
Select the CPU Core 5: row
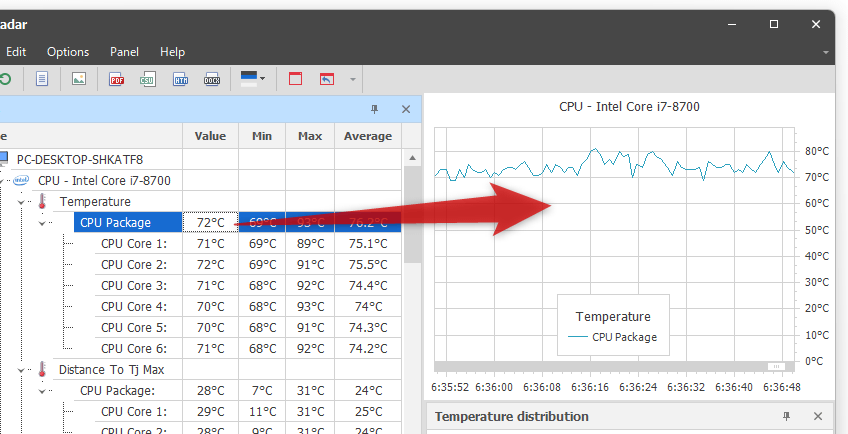pos(134,327)
